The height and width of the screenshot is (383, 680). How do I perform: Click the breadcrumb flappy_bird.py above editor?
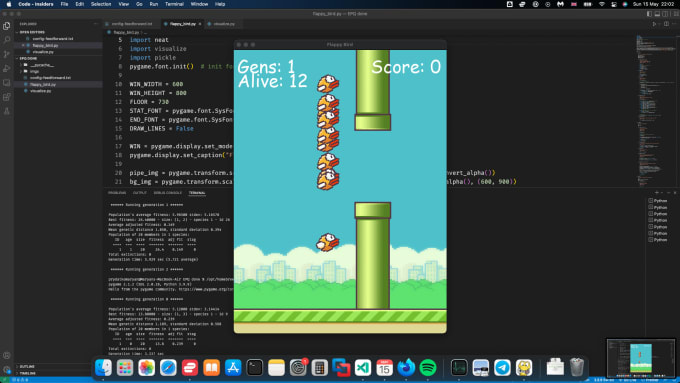(126, 32)
